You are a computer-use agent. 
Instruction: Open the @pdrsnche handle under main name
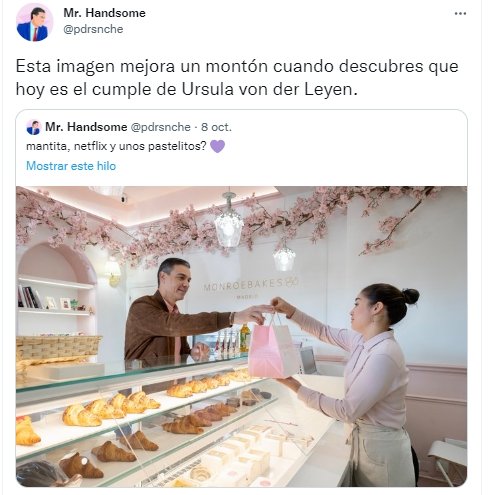pos(93,29)
